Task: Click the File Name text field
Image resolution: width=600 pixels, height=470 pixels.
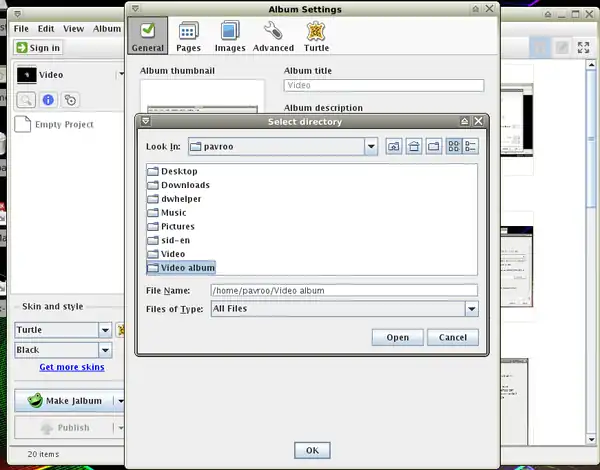Action: coord(343,290)
